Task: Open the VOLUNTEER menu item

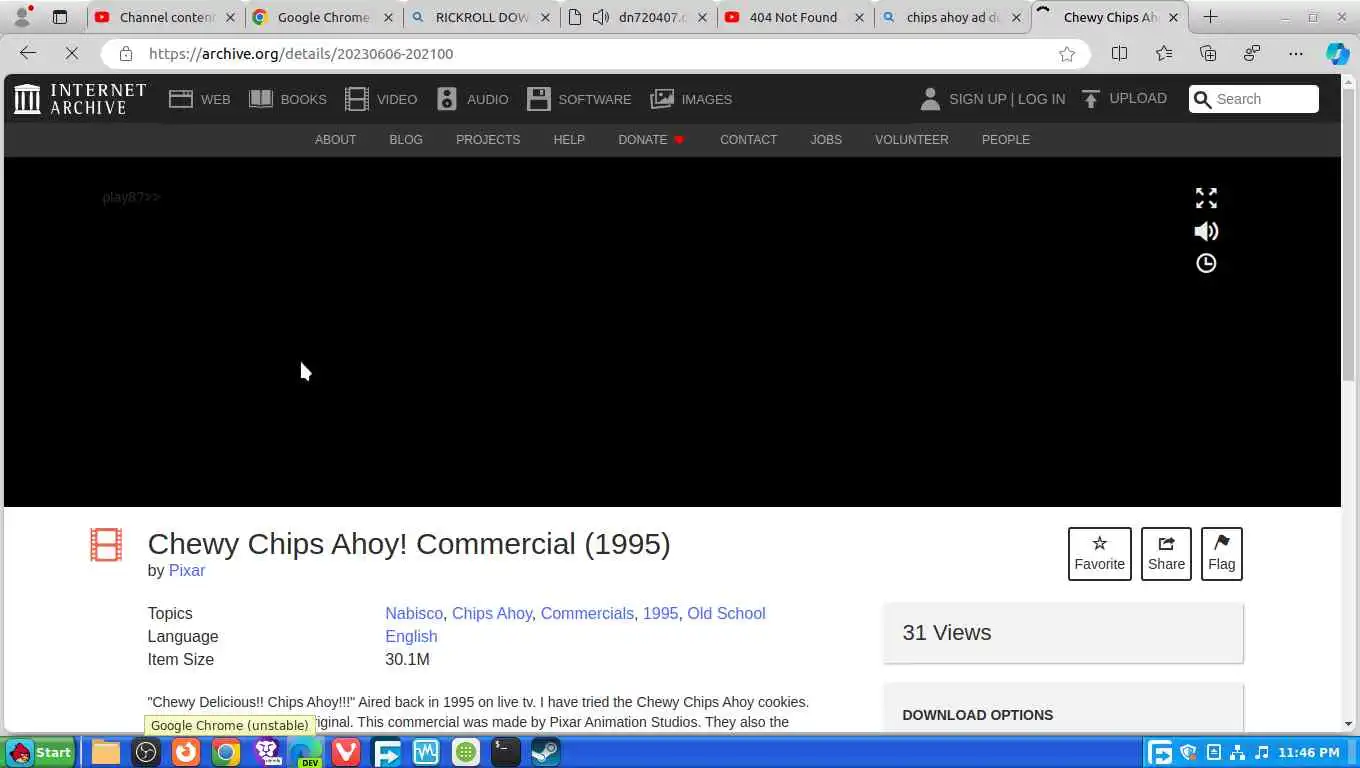Action: click(x=912, y=140)
